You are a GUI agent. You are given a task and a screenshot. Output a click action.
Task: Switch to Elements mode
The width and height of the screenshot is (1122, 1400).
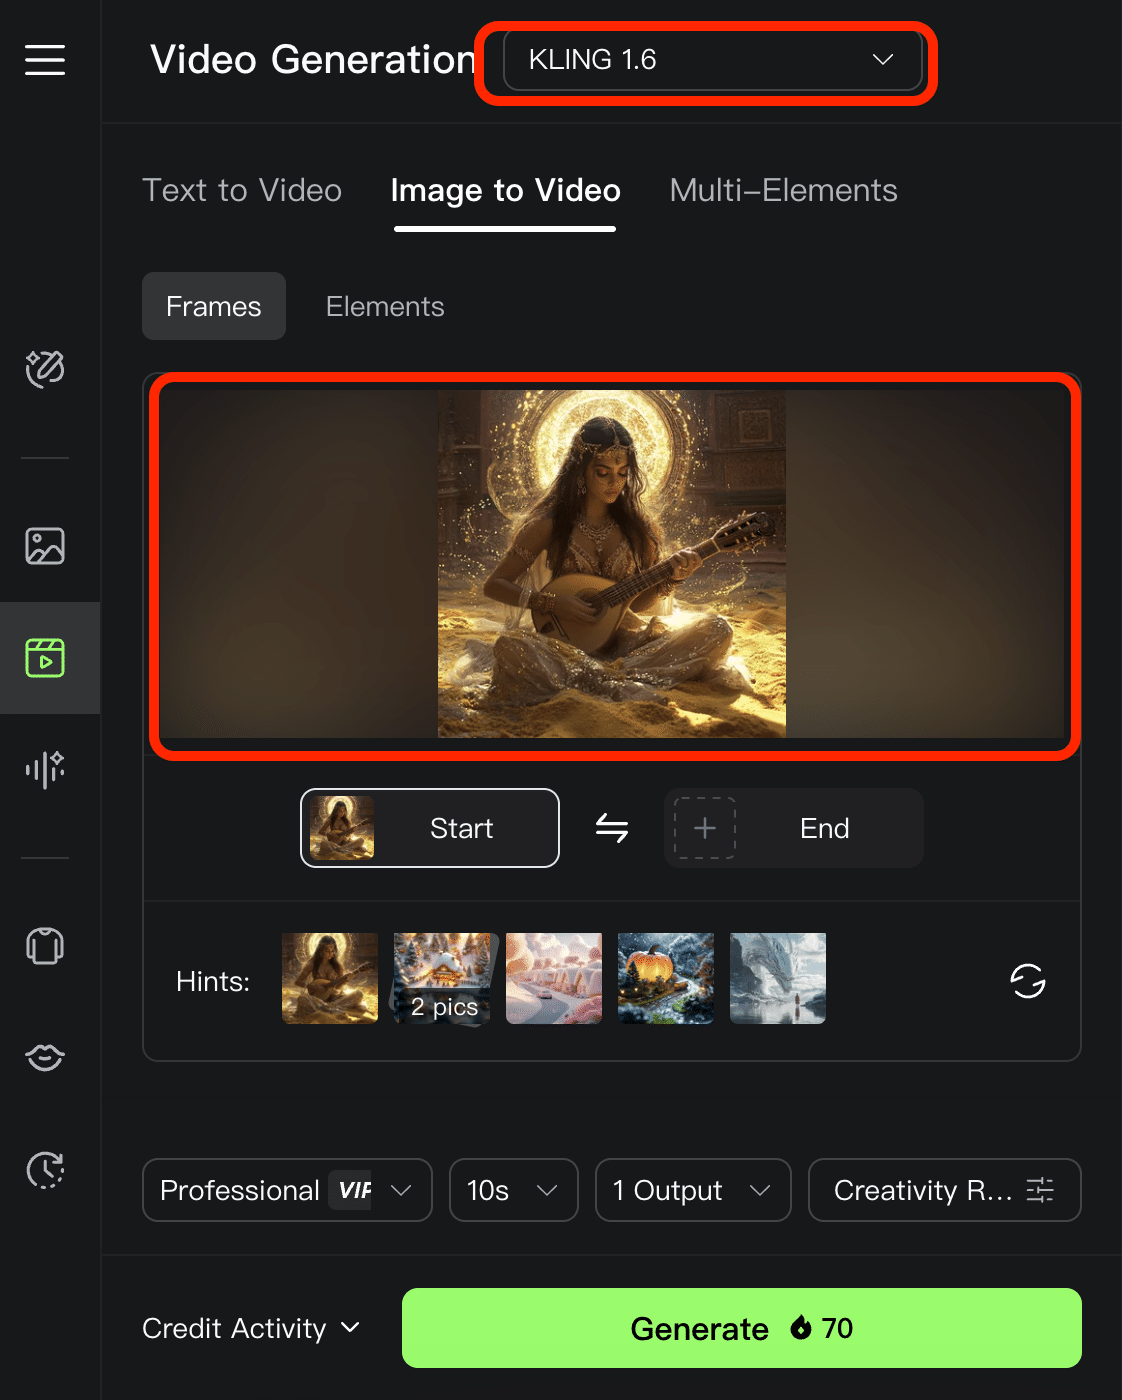384,306
